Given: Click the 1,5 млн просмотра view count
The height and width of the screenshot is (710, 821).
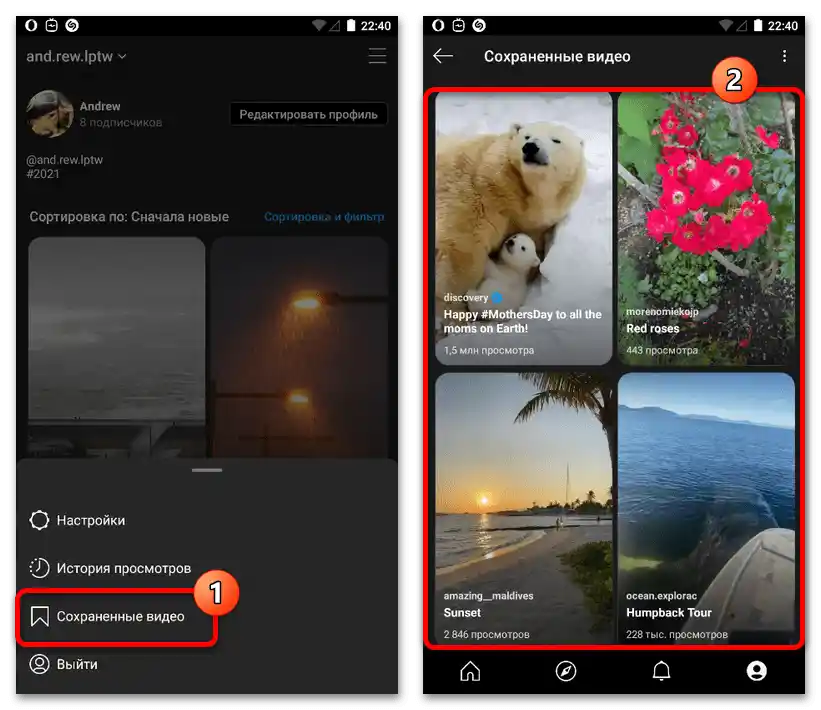Looking at the screenshot, I should point(489,350).
